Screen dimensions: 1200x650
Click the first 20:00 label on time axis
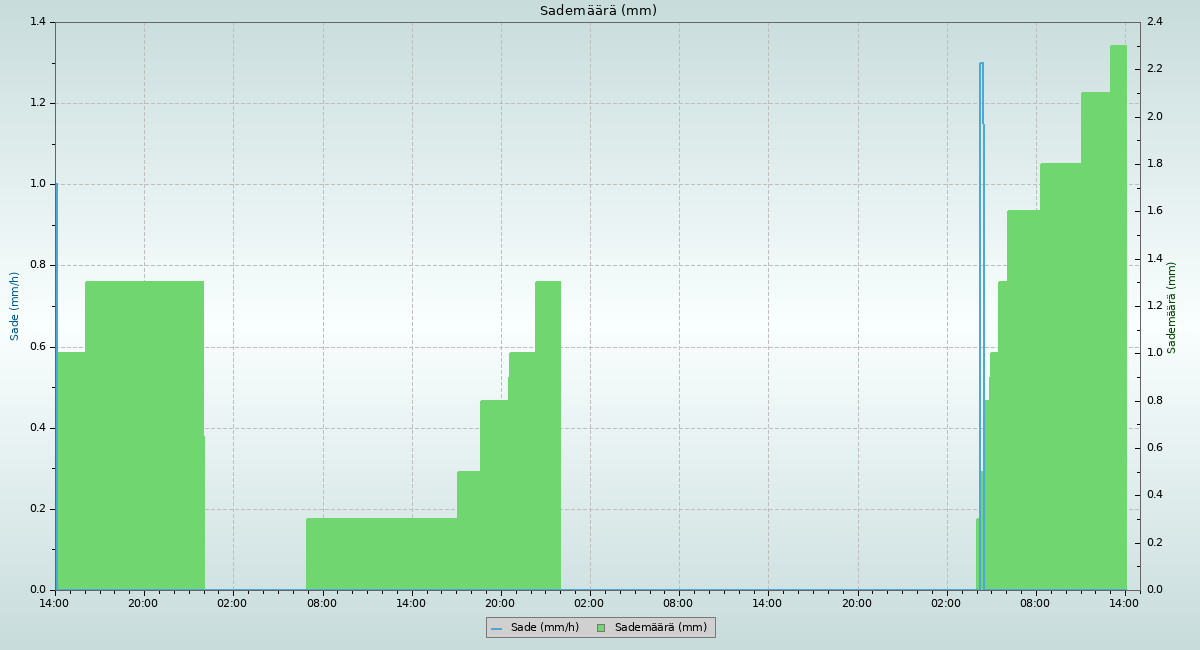[x=144, y=603]
